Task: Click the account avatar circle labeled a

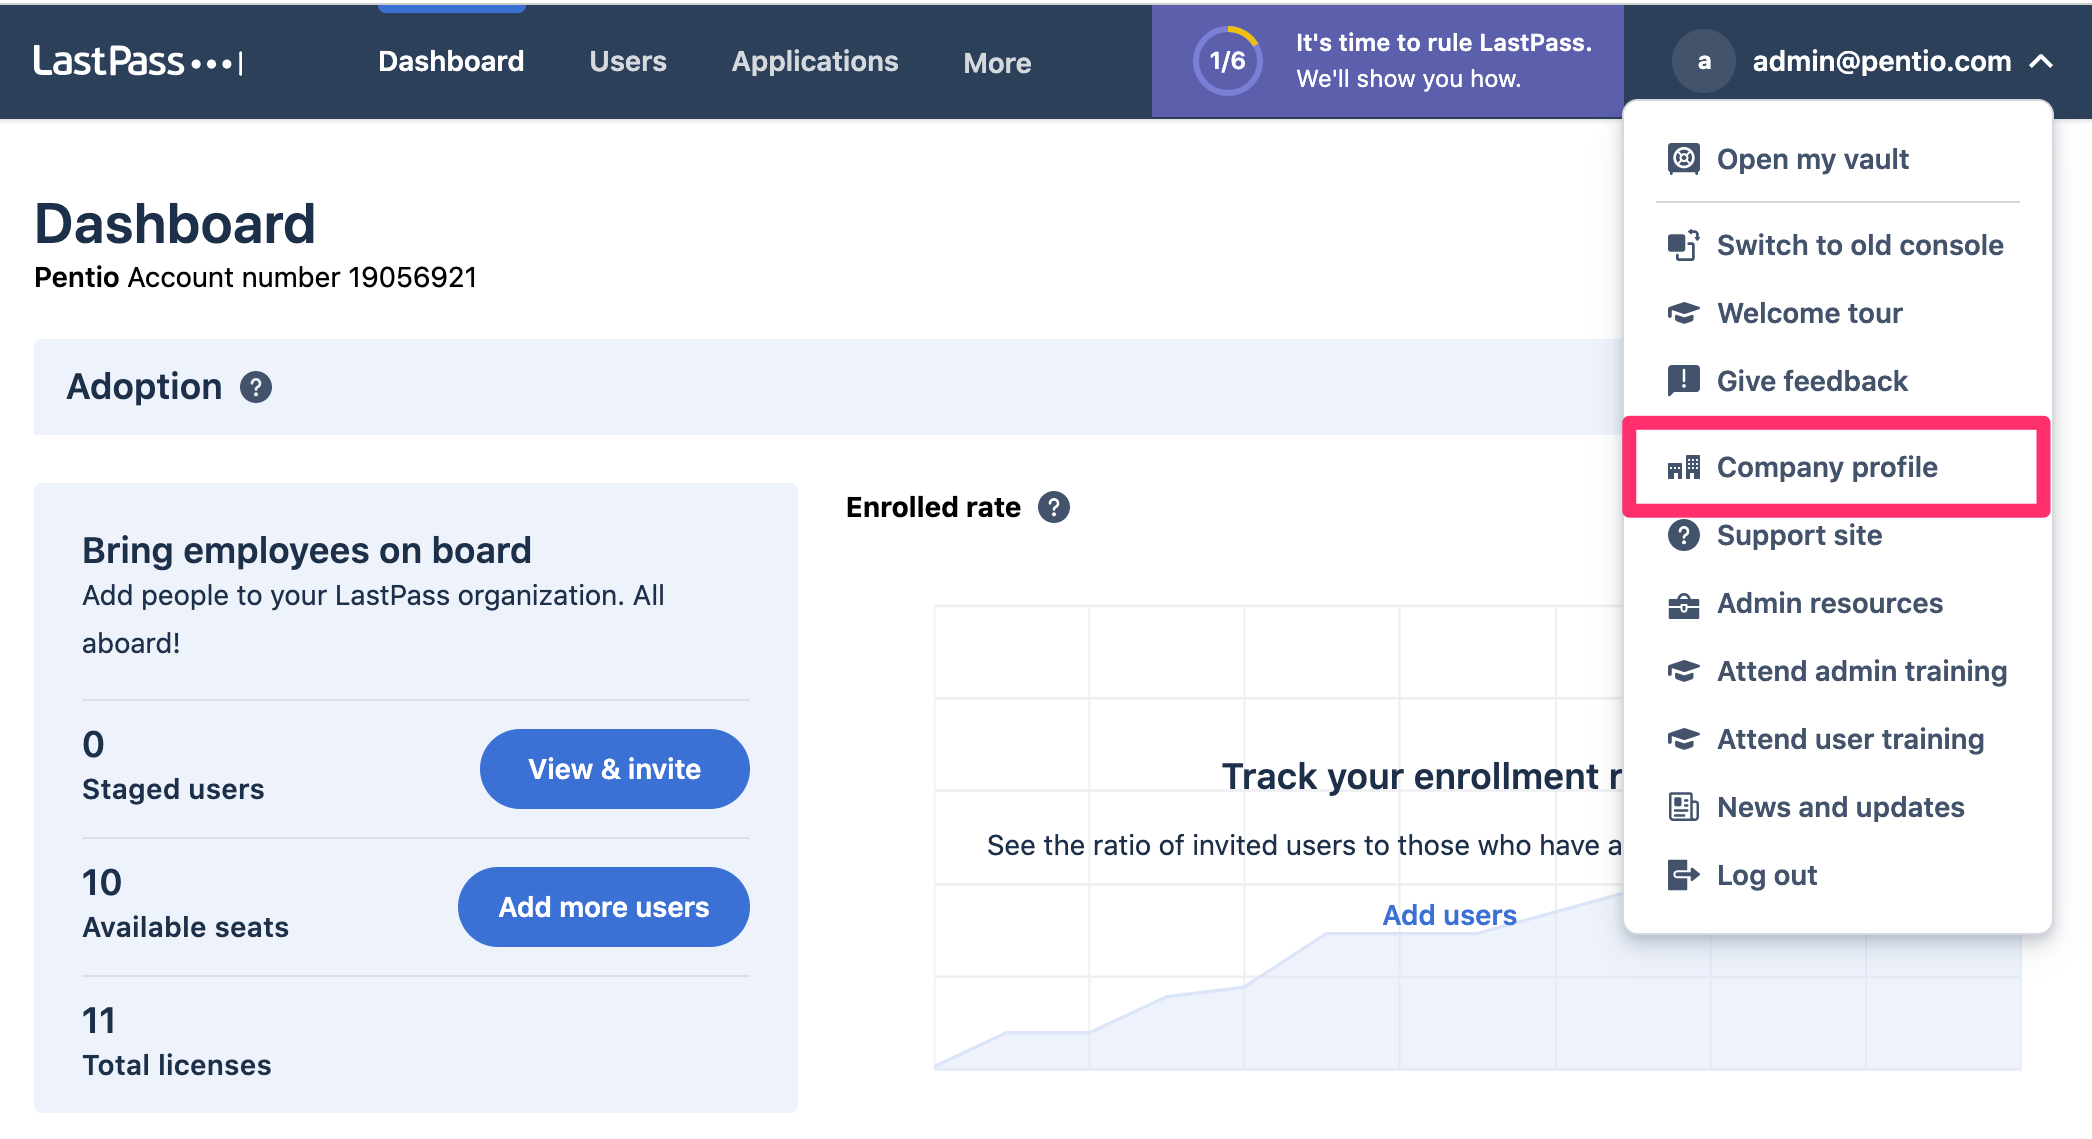Action: click(x=1704, y=62)
